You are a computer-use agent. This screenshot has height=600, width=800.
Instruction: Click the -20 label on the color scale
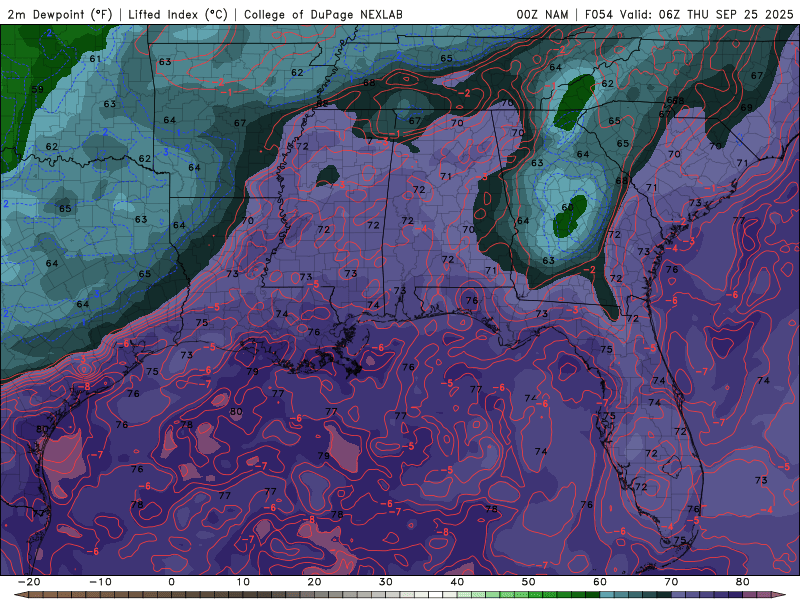[x=29, y=582]
